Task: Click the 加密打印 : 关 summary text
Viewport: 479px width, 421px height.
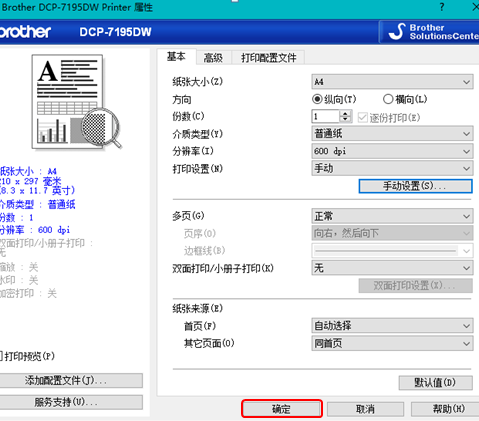Action: 28,293
